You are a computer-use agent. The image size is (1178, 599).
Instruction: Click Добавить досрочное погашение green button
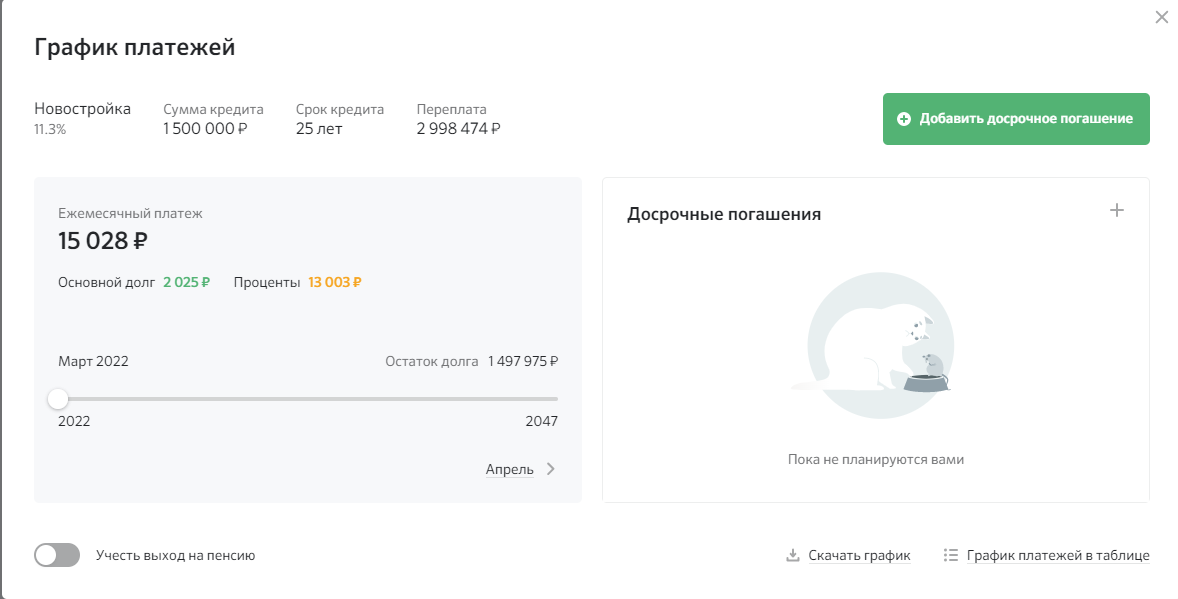1016,119
